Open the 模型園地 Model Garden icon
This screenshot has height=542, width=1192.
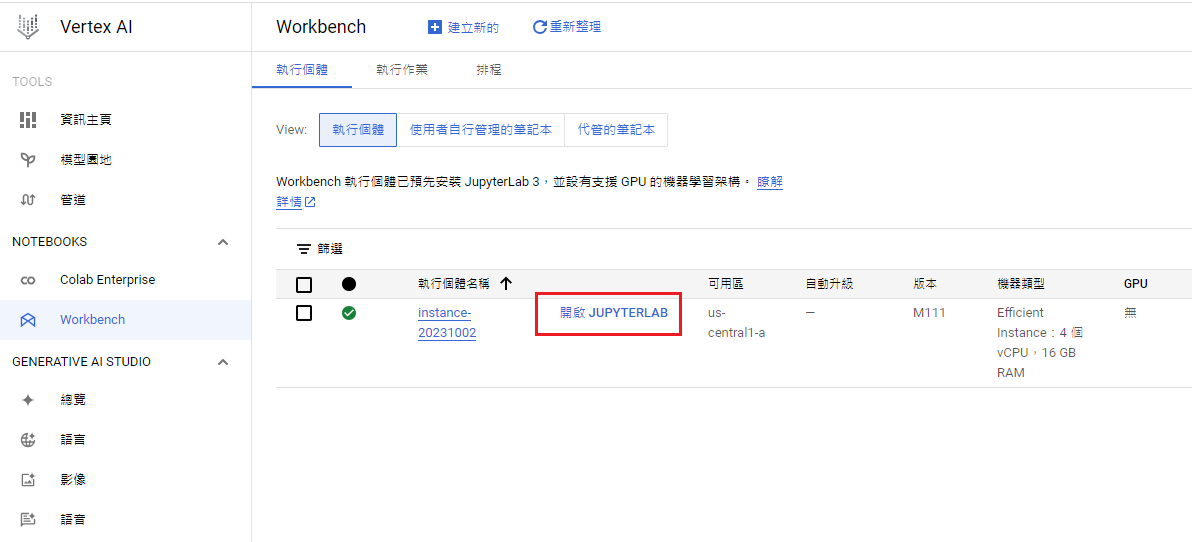pyautogui.click(x=28, y=160)
